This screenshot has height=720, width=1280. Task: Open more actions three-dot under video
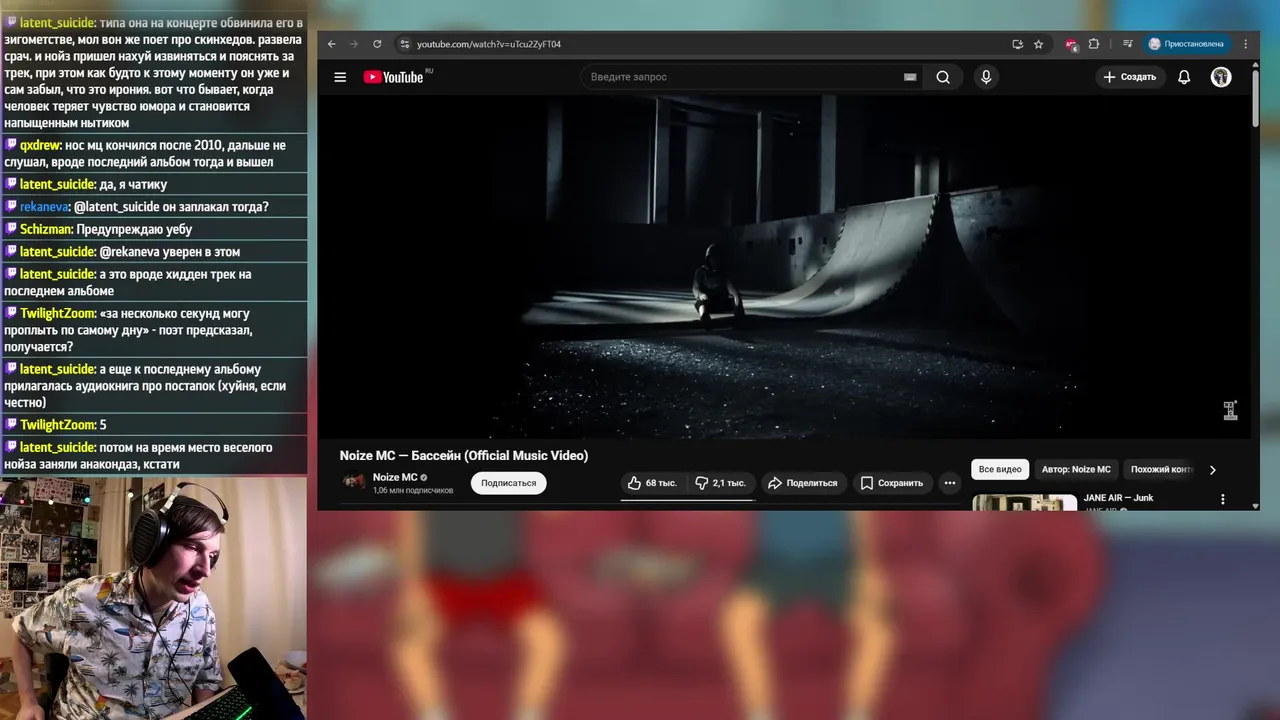coord(950,483)
